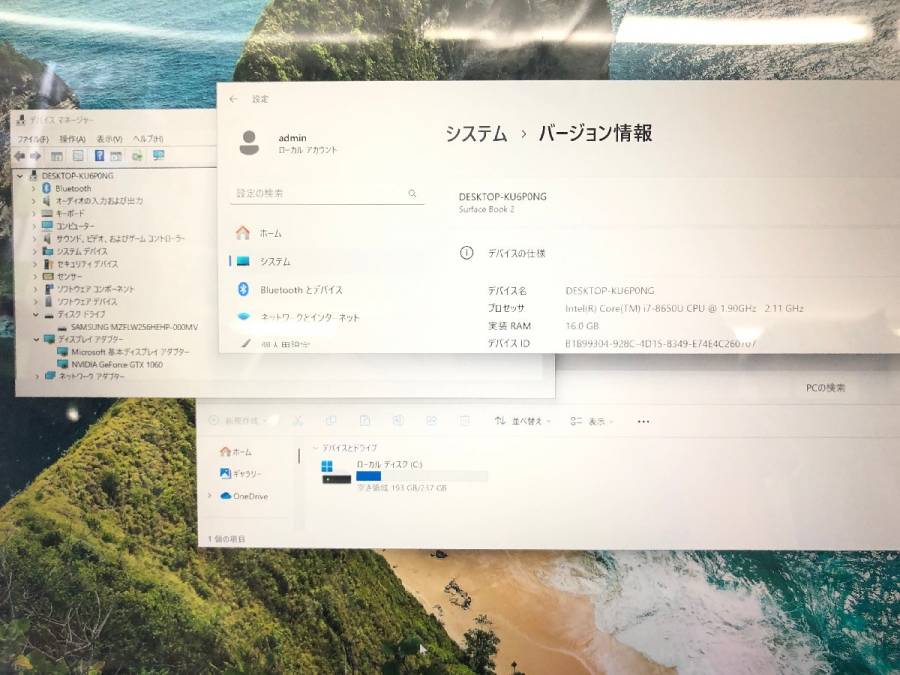The width and height of the screenshot is (900, 675).
Task: Select Microsoft 基本ディスプレイ アダプター device
Action: point(130,352)
